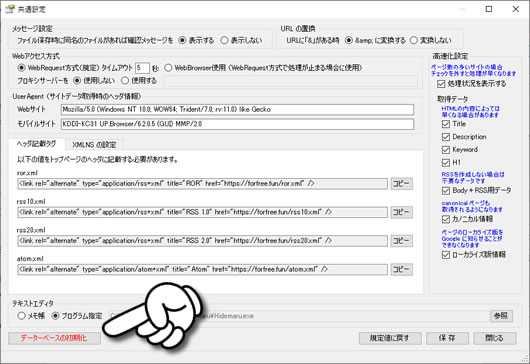This screenshot has width=530, height=364.
Task: Close the 共通設定 window with X
Action: pyautogui.click(x=515, y=9)
